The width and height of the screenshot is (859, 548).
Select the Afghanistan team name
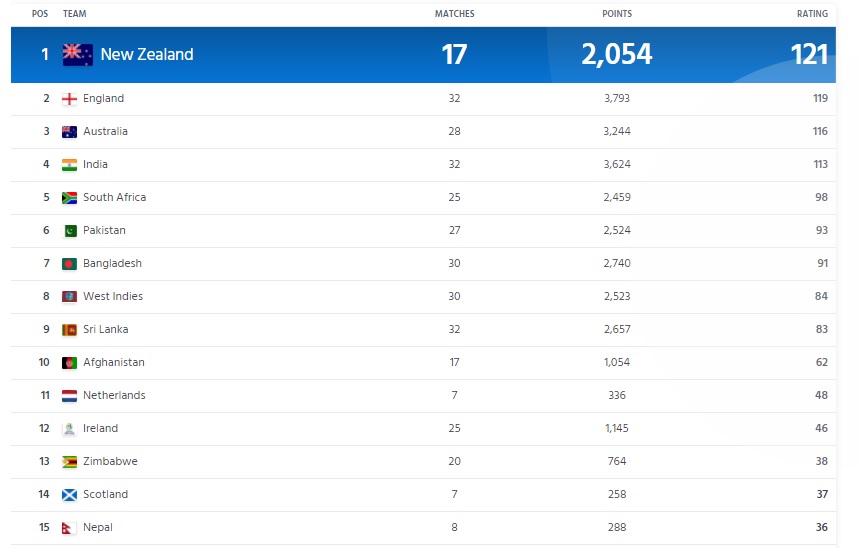[114, 362]
